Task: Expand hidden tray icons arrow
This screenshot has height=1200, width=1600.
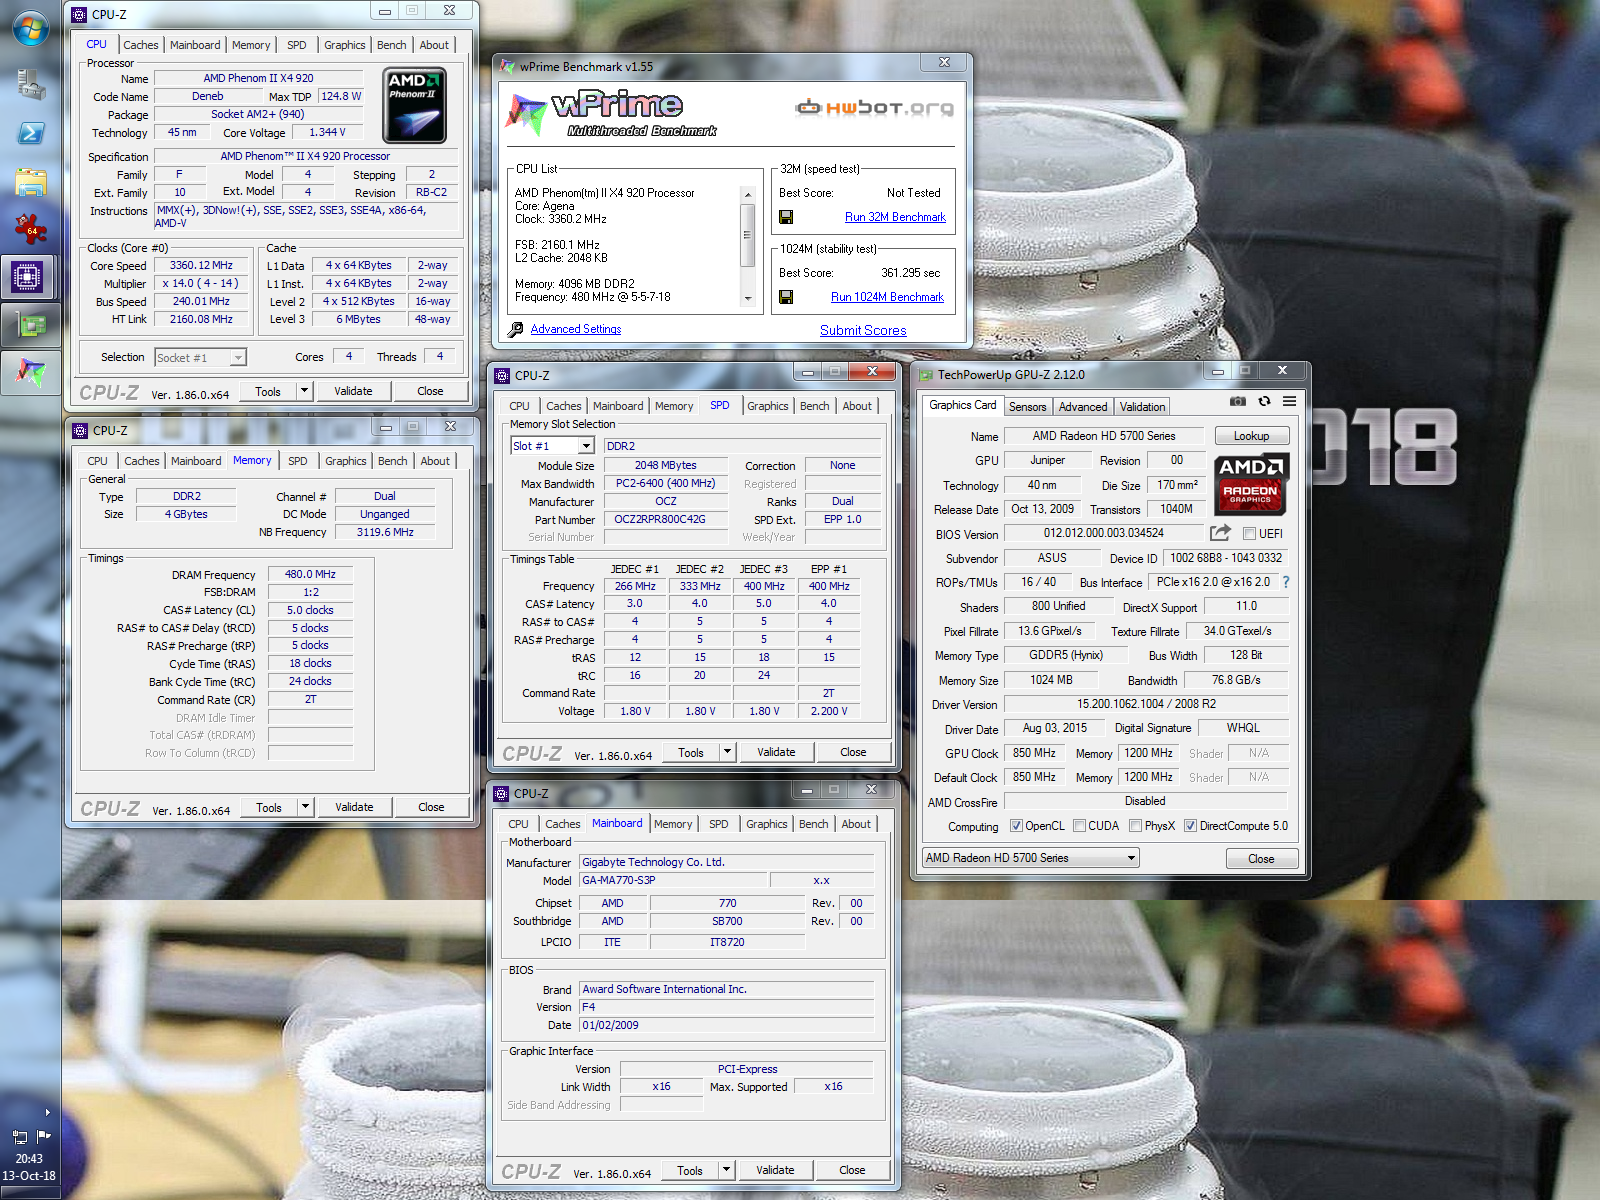Action: [x=47, y=1112]
